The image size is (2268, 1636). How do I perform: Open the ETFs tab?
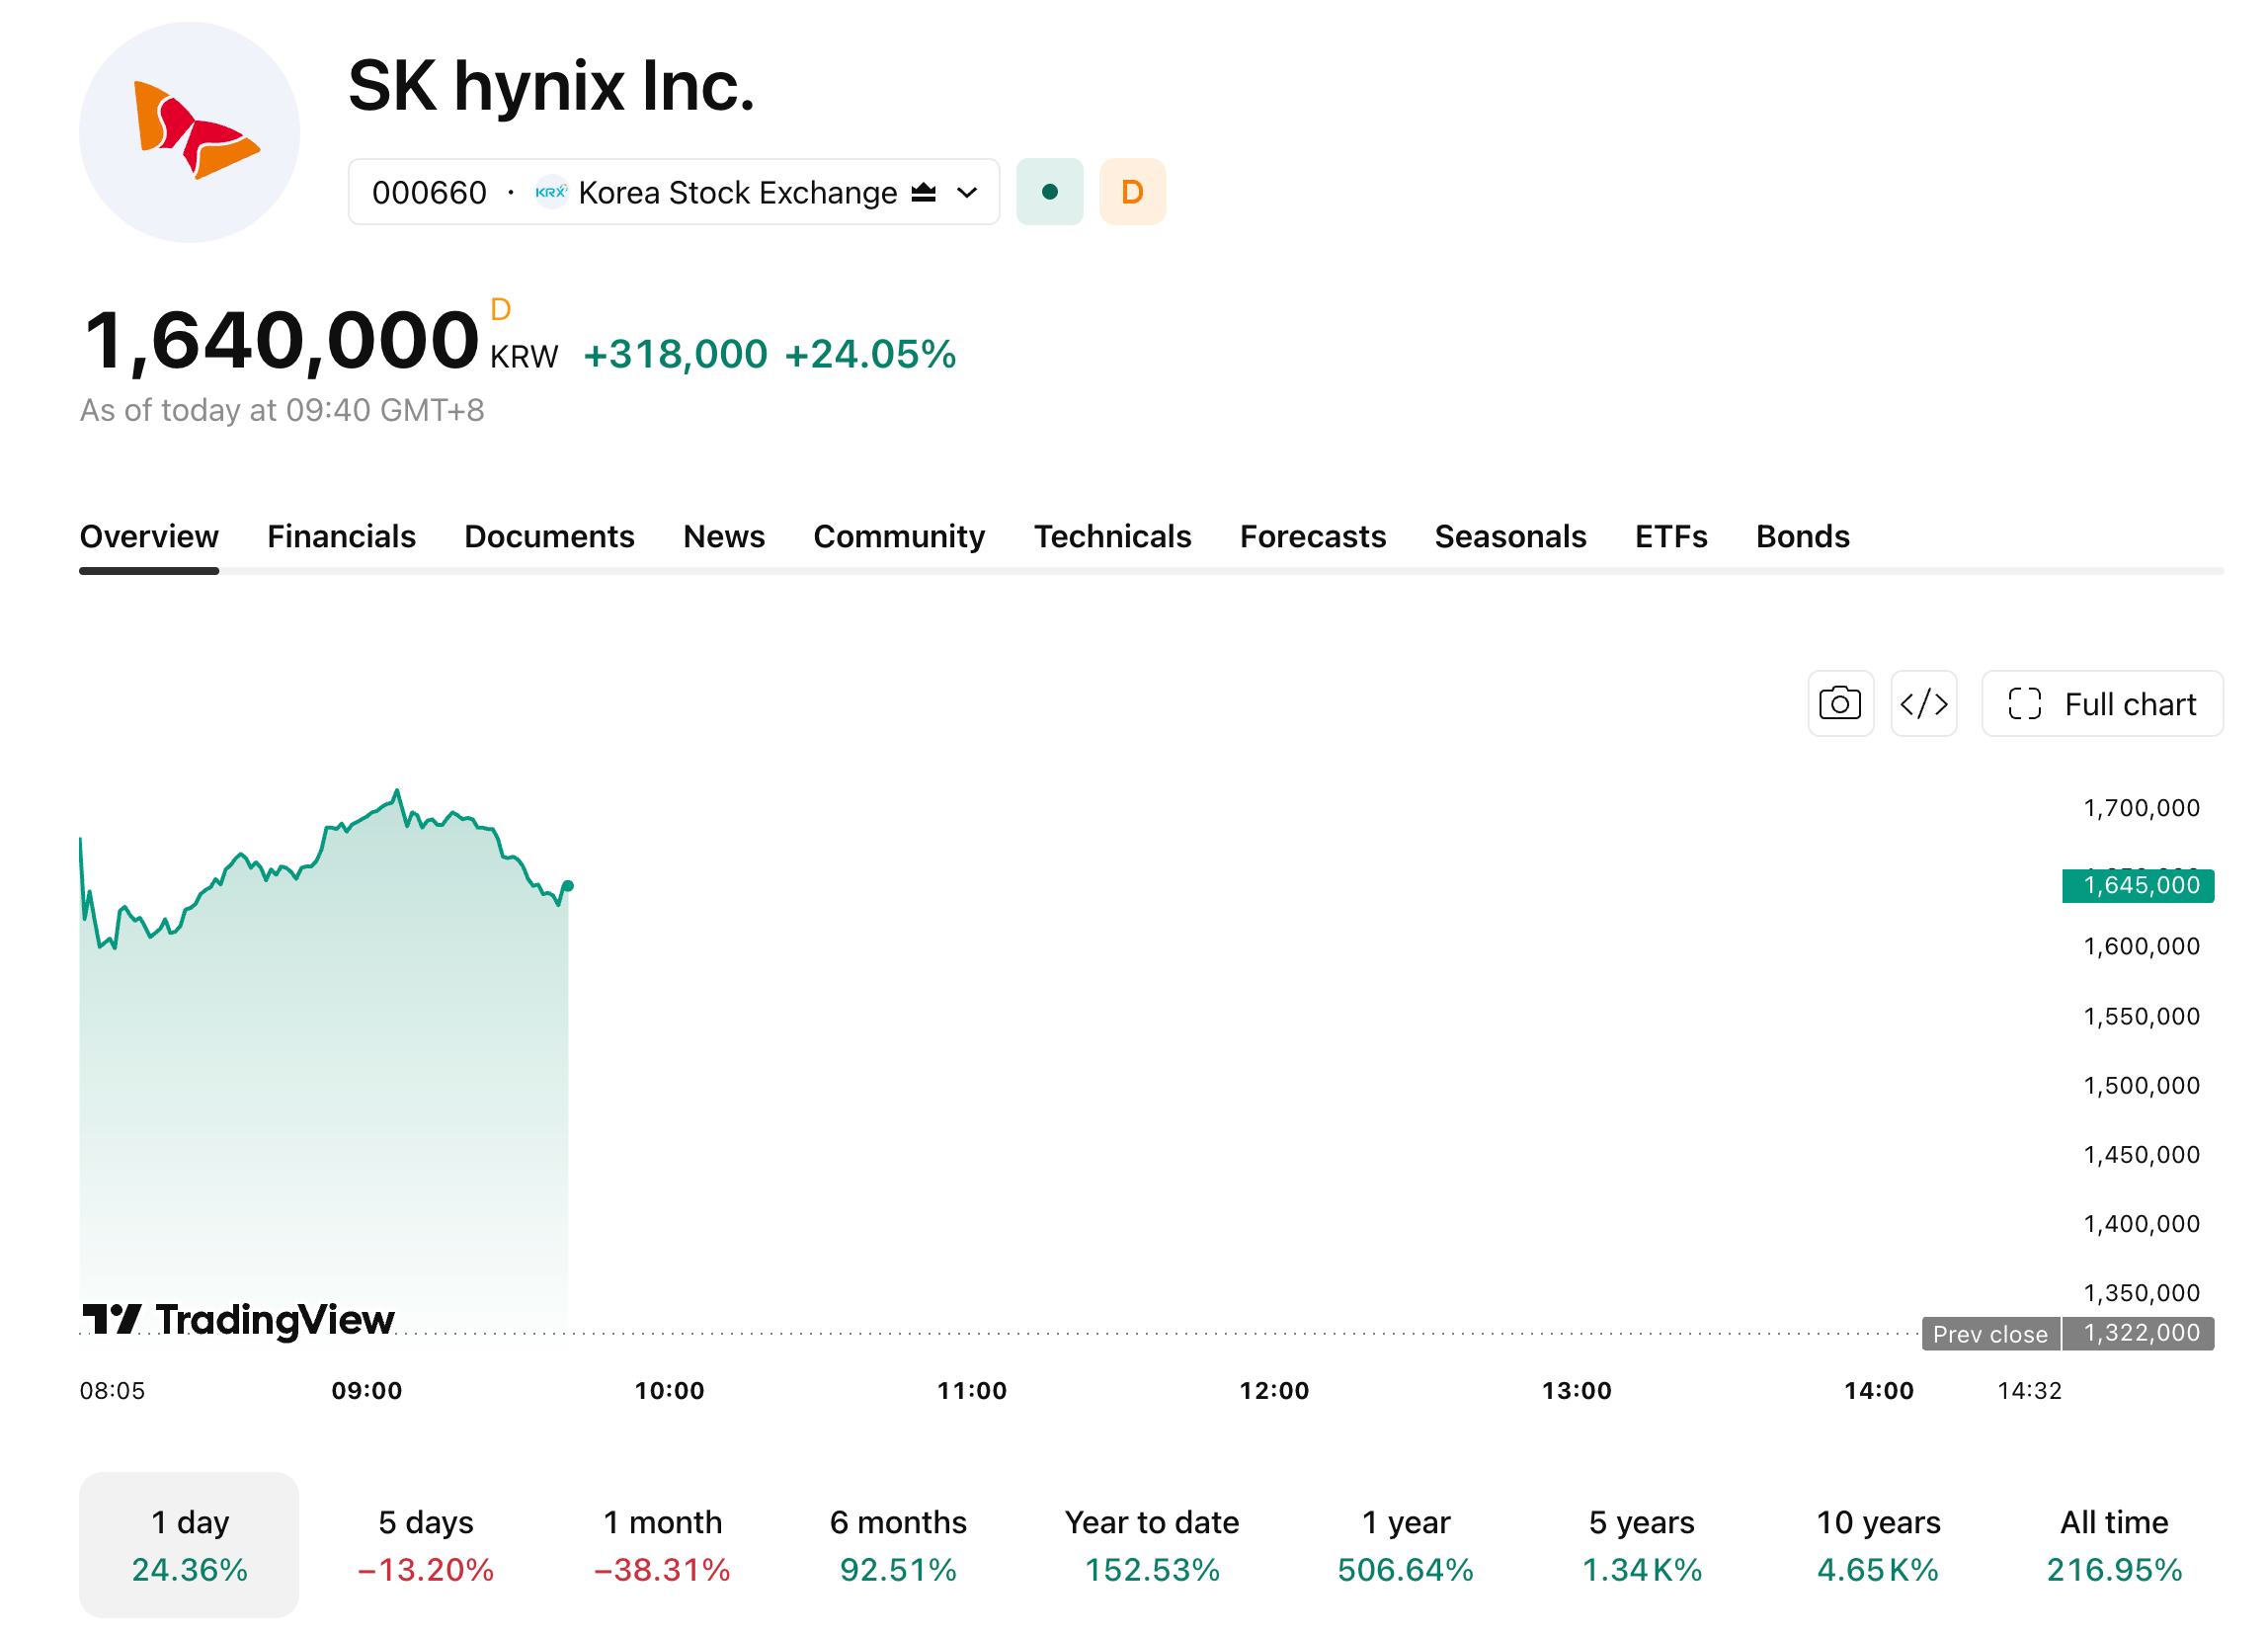coord(1671,537)
